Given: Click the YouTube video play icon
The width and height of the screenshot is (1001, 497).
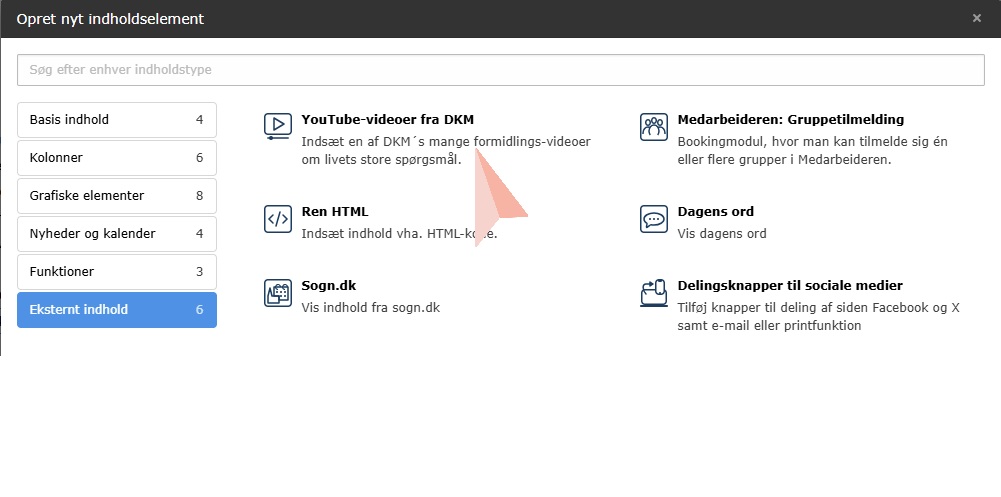Looking at the screenshot, I should tap(277, 126).
